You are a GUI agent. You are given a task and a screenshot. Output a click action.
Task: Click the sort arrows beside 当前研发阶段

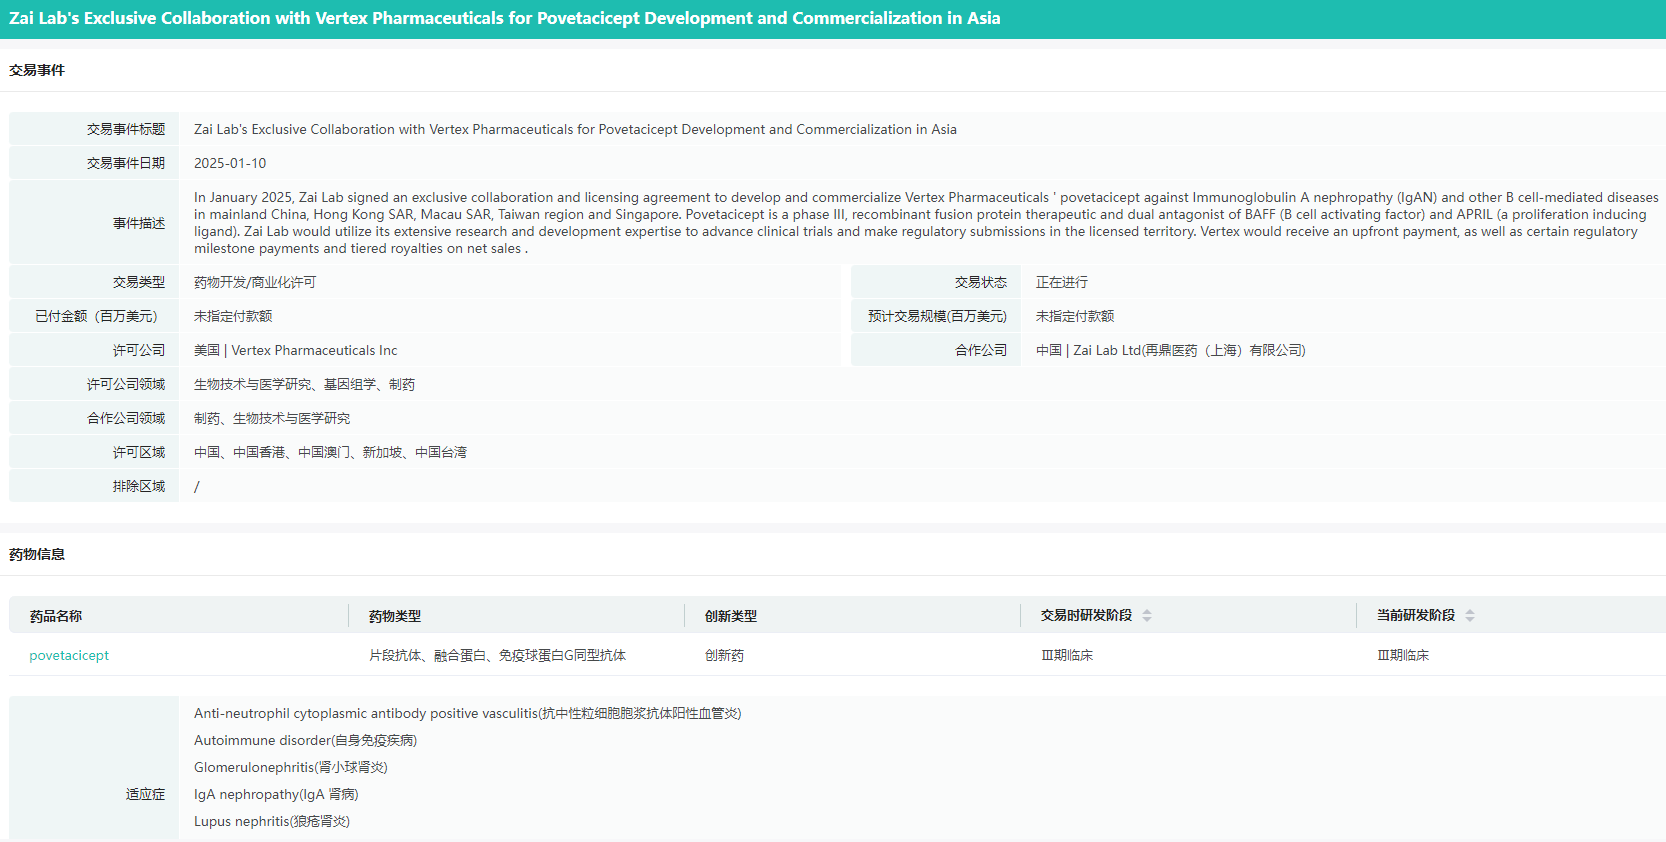[x=1470, y=616]
